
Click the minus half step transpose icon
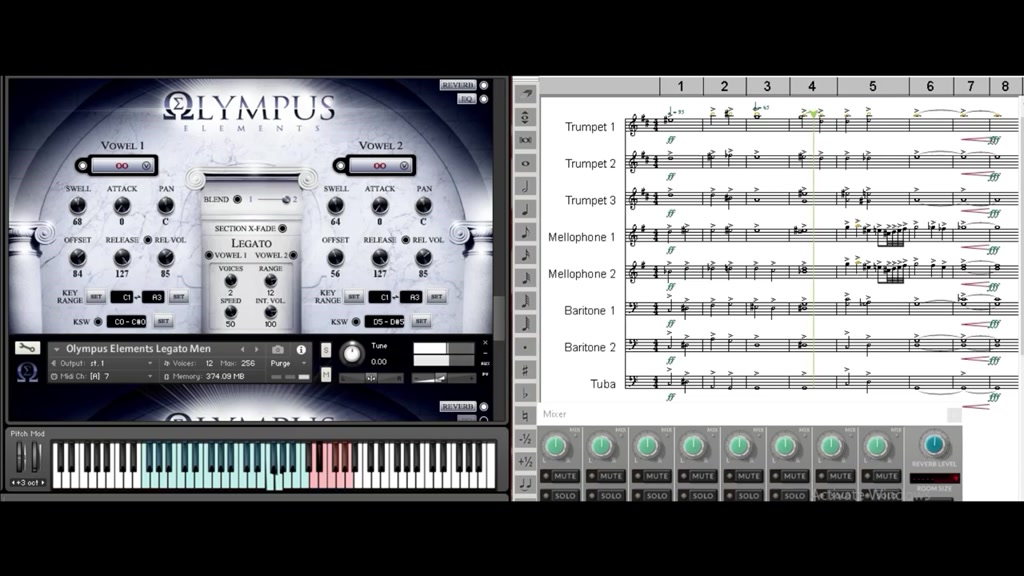coord(526,439)
